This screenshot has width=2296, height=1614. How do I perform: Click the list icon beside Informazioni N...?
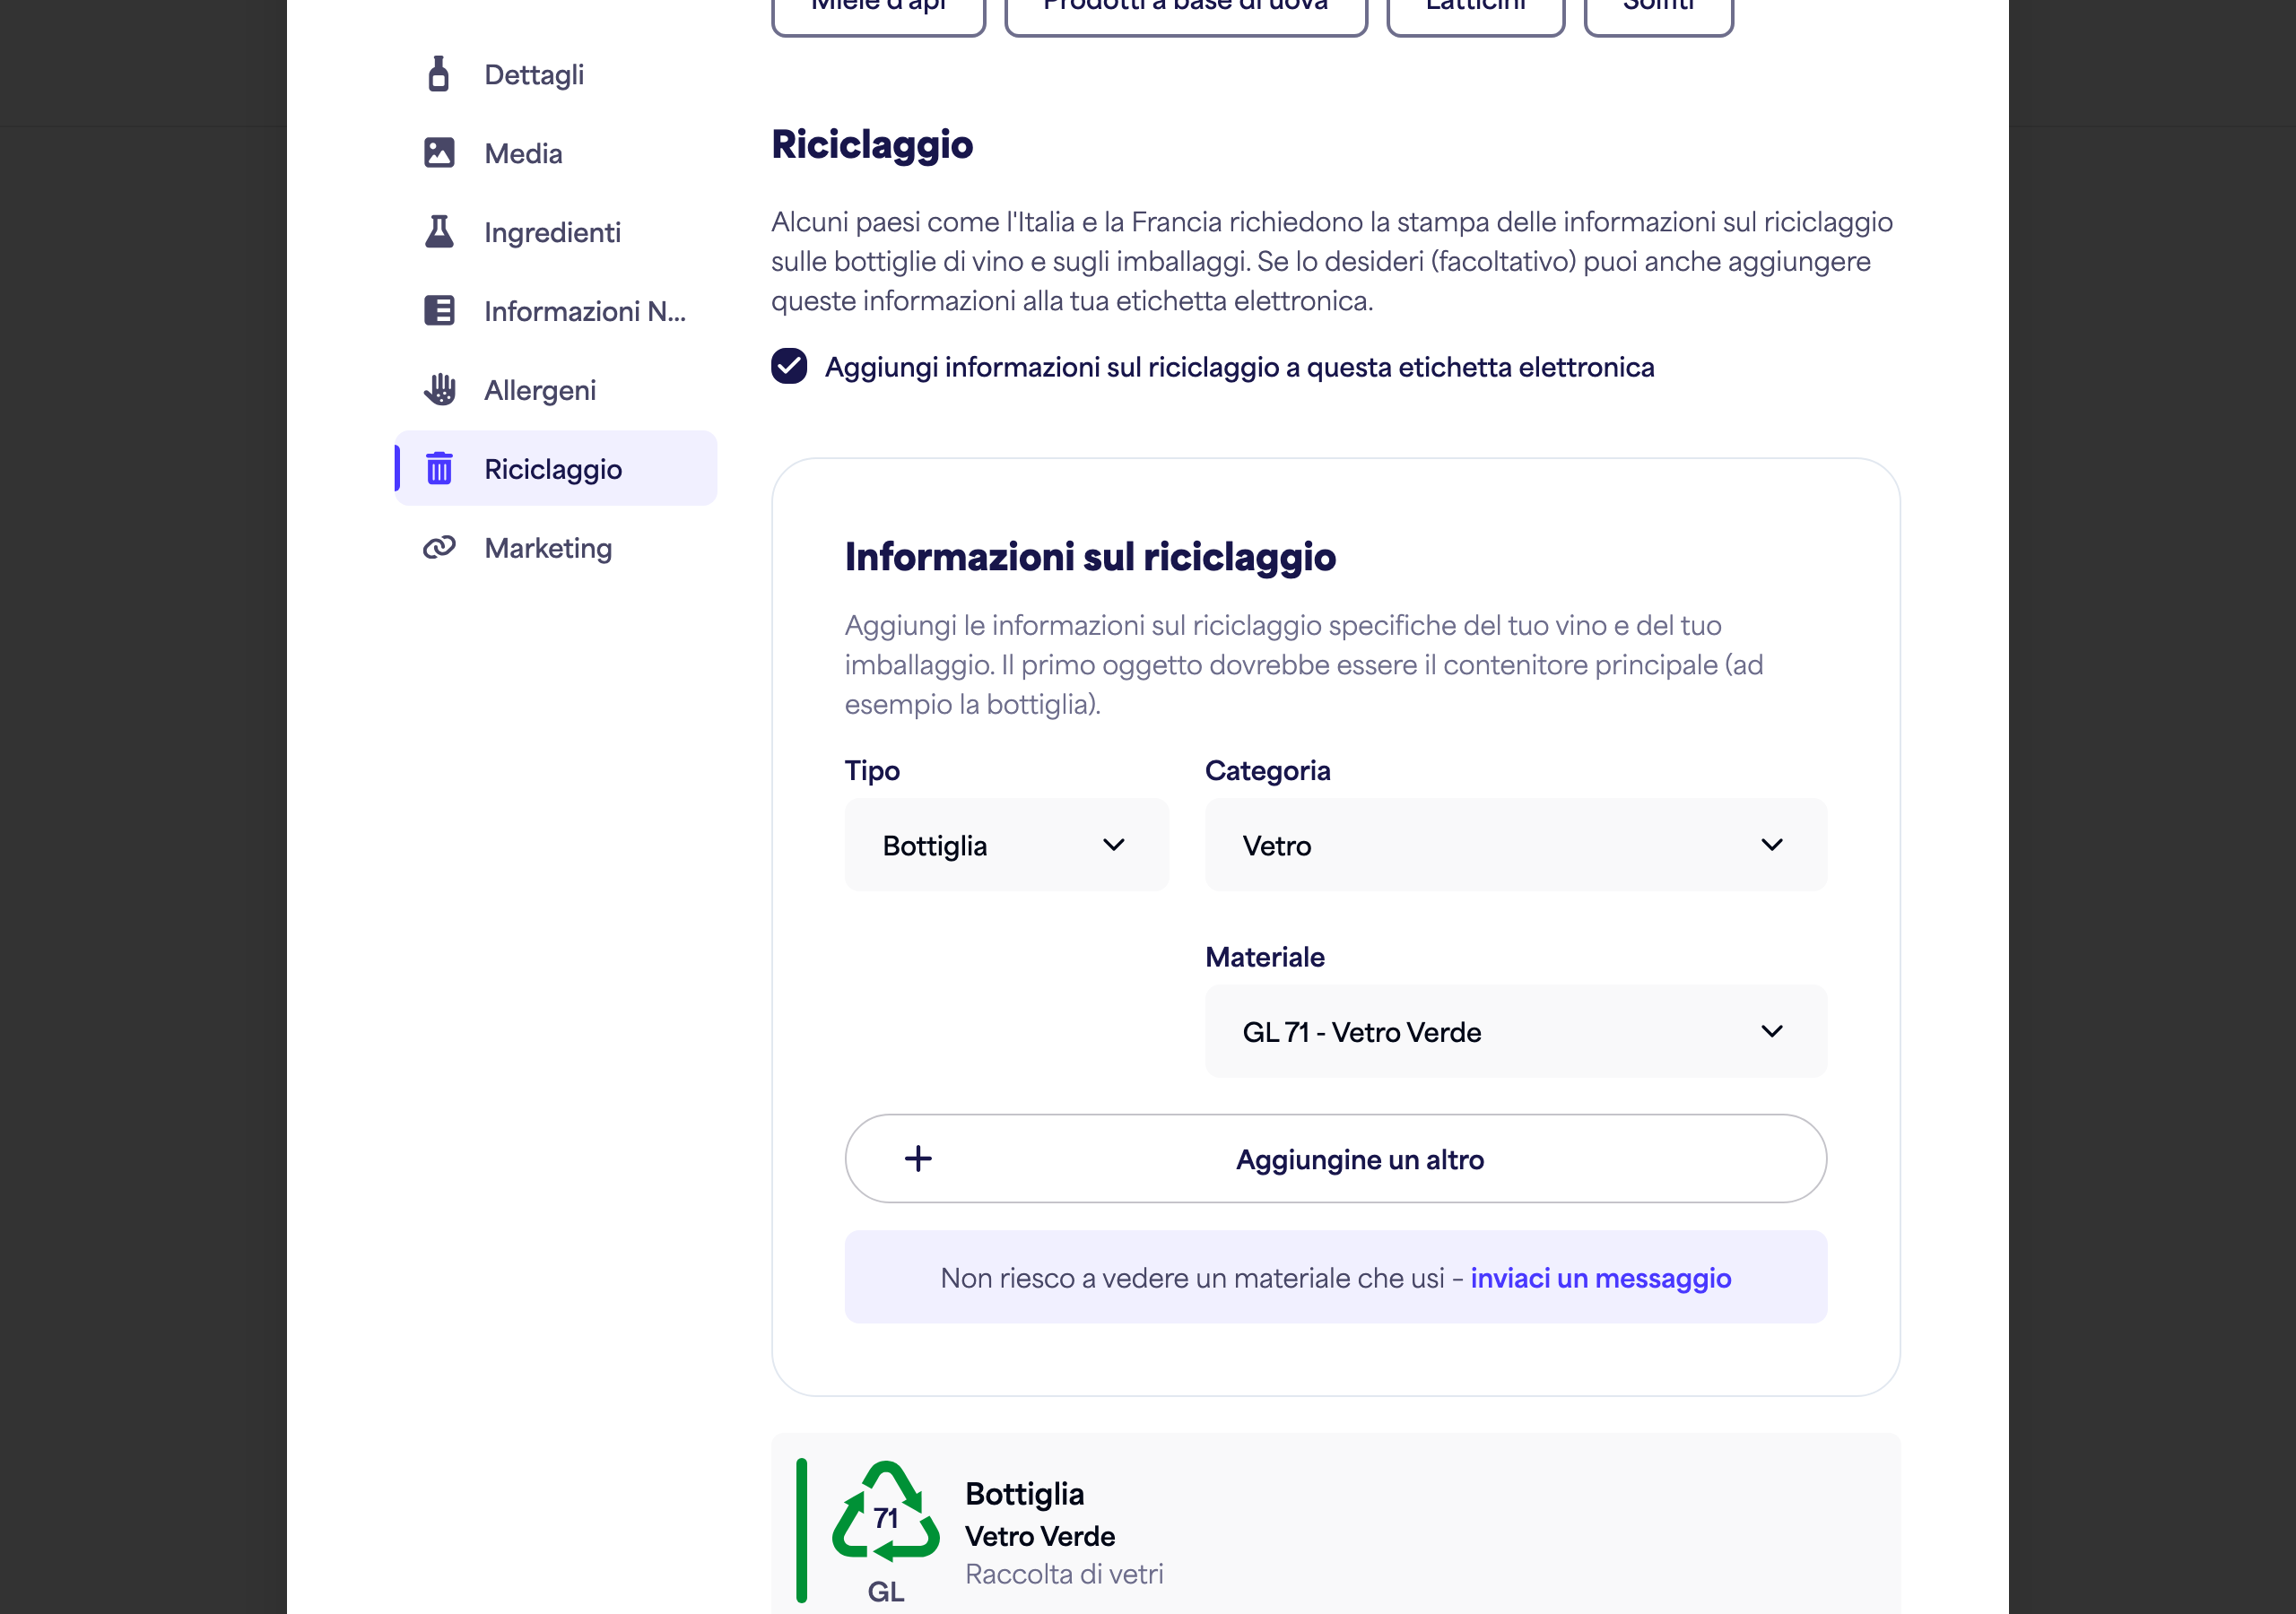point(439,310)
